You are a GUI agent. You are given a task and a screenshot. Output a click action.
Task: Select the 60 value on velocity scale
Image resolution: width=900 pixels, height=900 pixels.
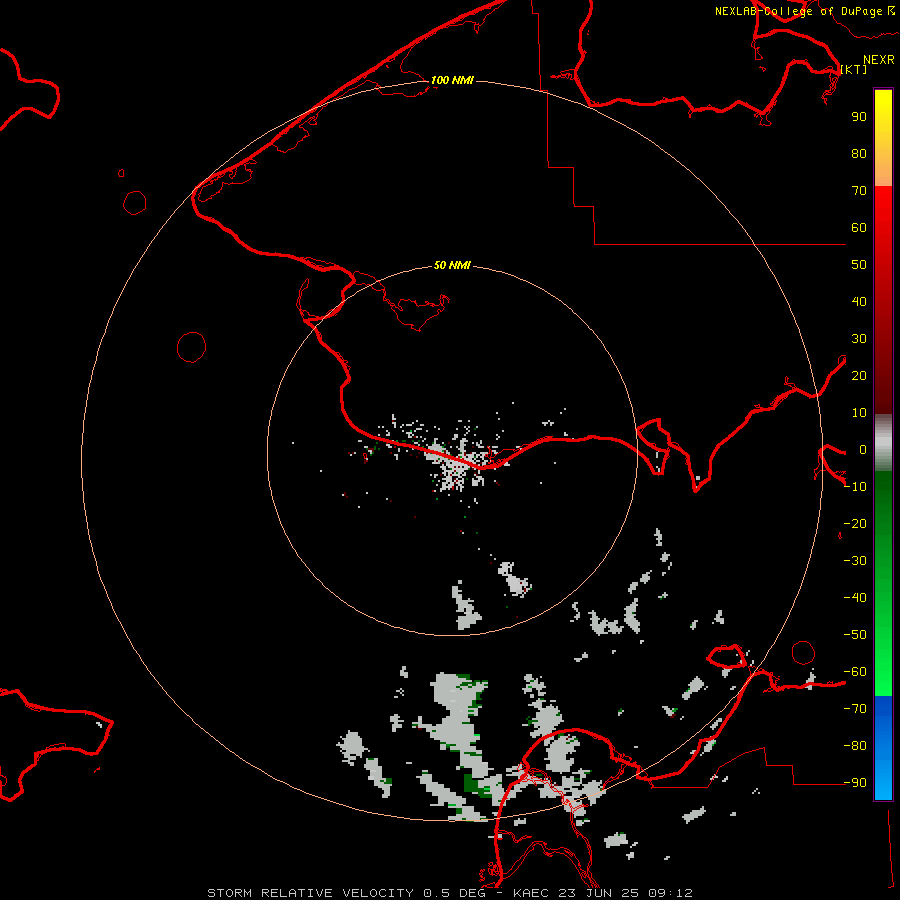point(859,227)
